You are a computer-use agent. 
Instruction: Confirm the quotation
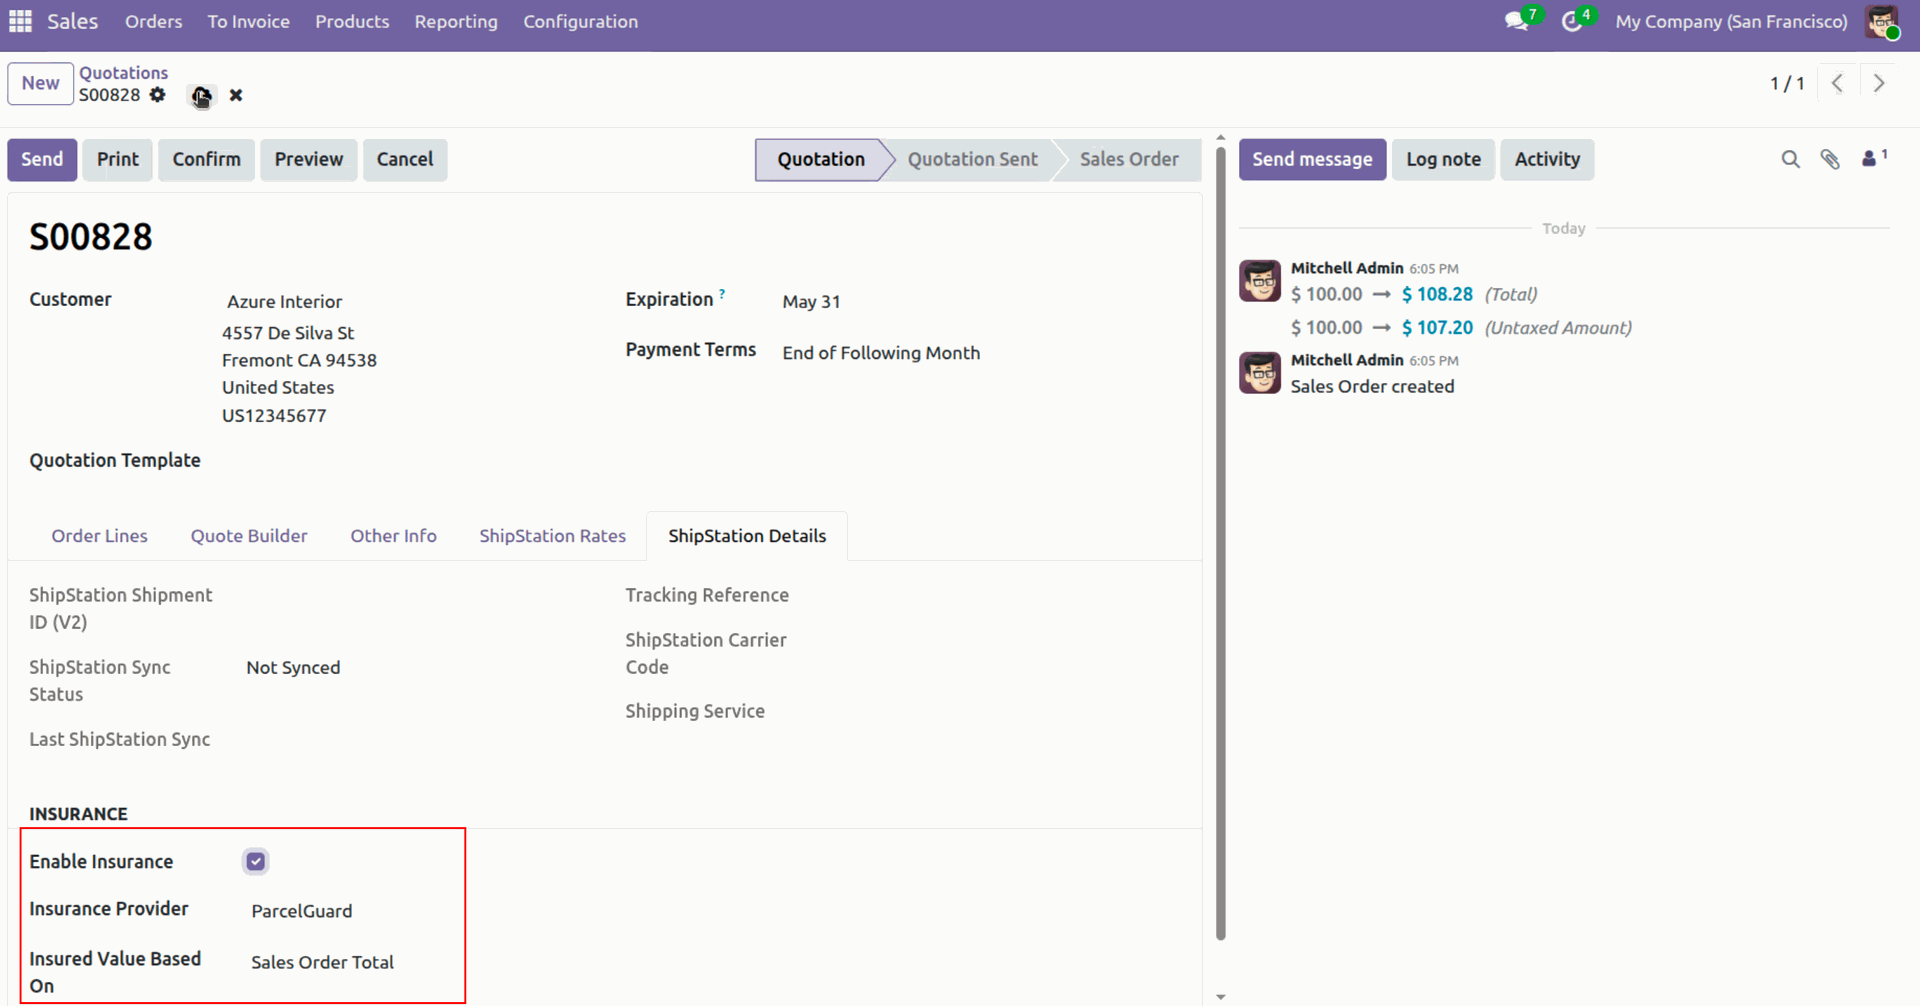206,160
